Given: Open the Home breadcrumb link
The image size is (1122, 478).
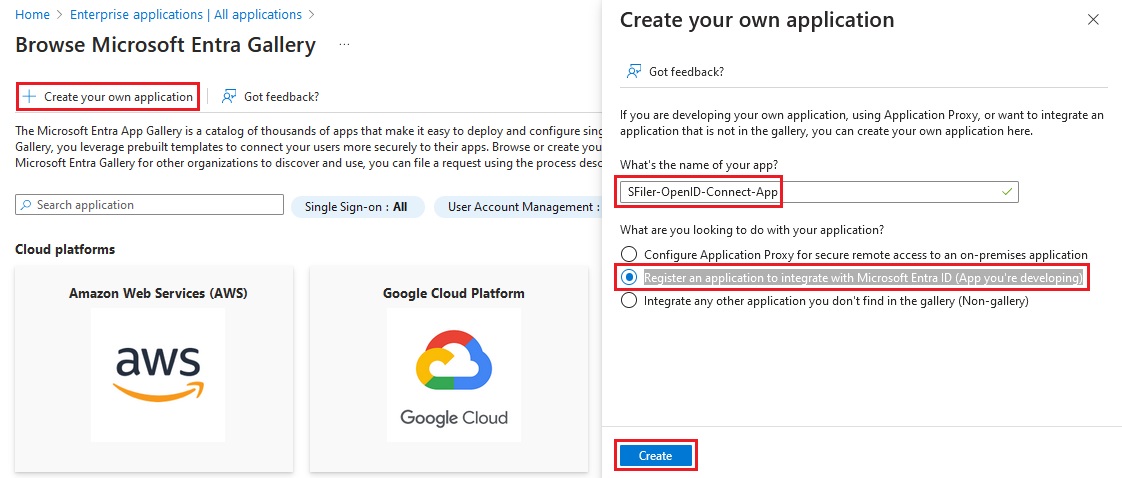Looking at the screenshot, I should (31, 14).
